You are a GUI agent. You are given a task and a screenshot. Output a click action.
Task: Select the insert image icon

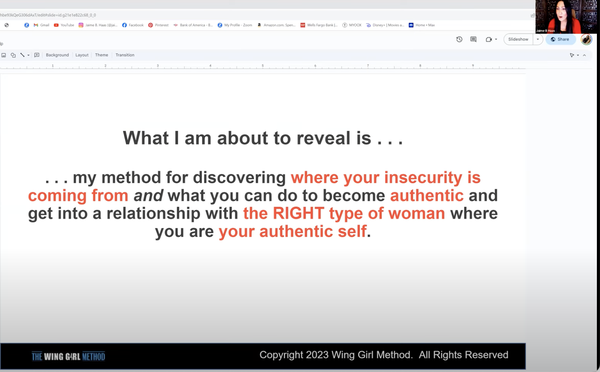pyautogui.click(x=3, y=55)
